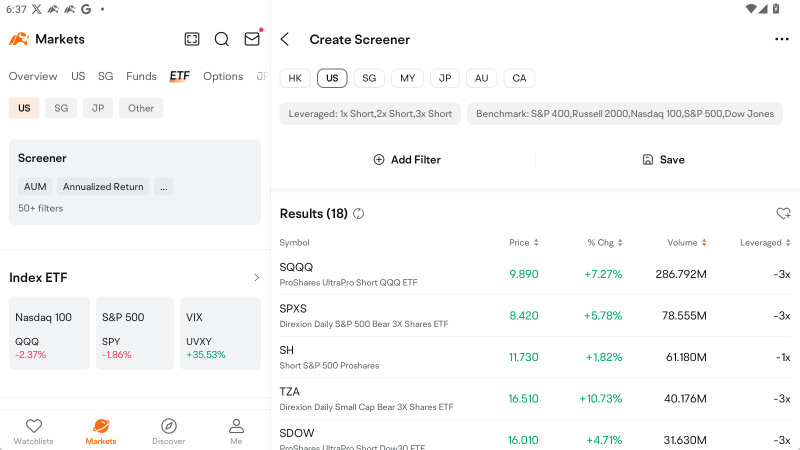Open Watchlists from the bottom navigation
Image resolution: width=800 pixels, height=450 pixels.
[x=34, y=432]
